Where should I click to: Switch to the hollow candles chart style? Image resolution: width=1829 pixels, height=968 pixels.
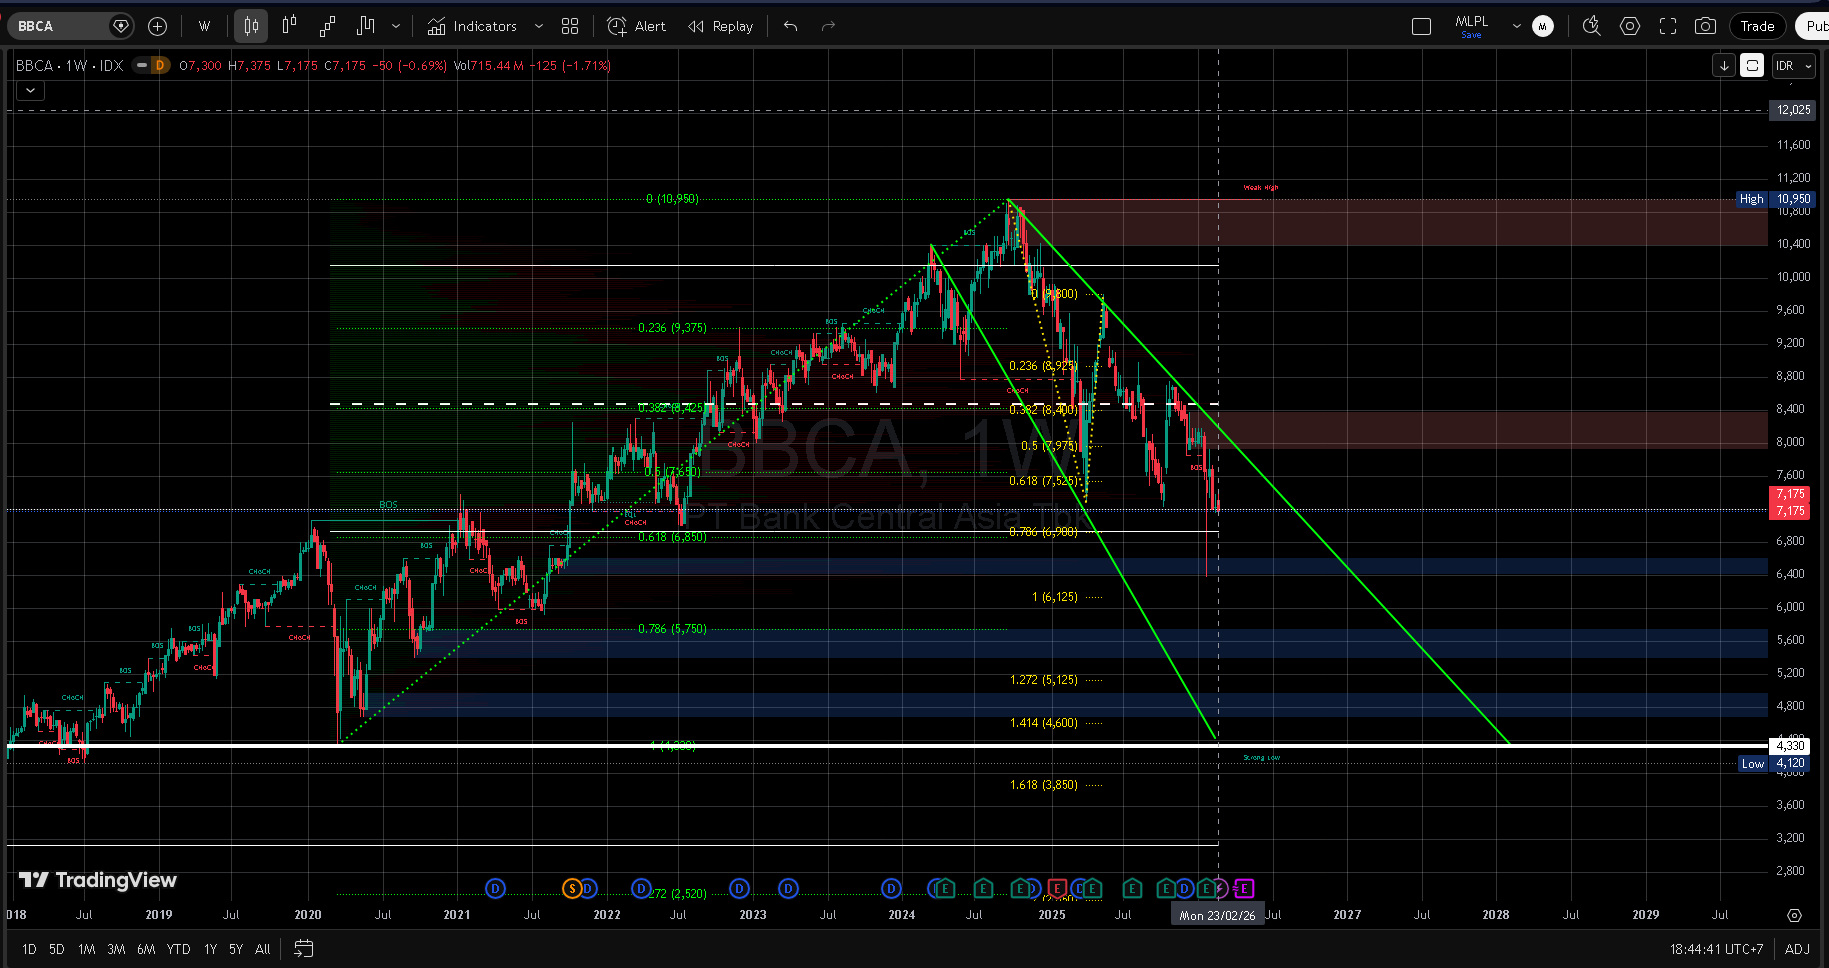click(289, 26)
